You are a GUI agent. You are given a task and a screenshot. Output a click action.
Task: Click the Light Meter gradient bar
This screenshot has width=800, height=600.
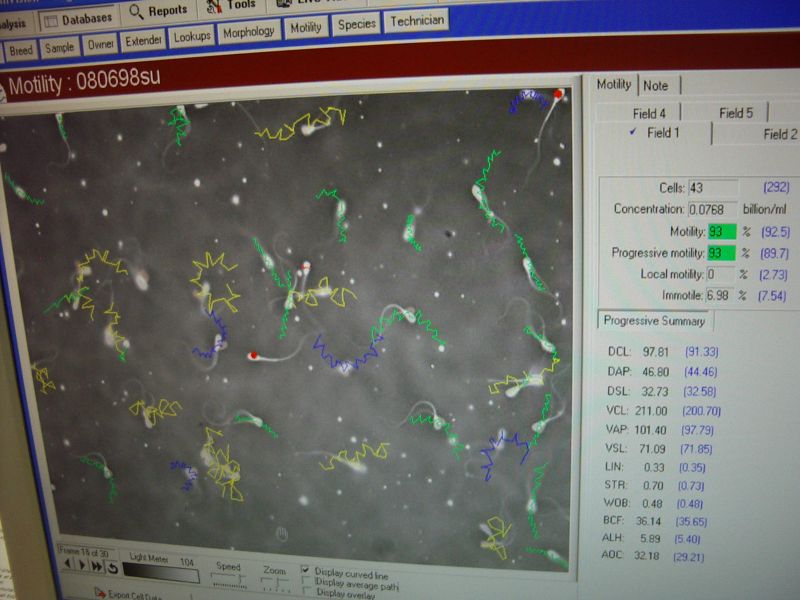[x=161, y=573]
